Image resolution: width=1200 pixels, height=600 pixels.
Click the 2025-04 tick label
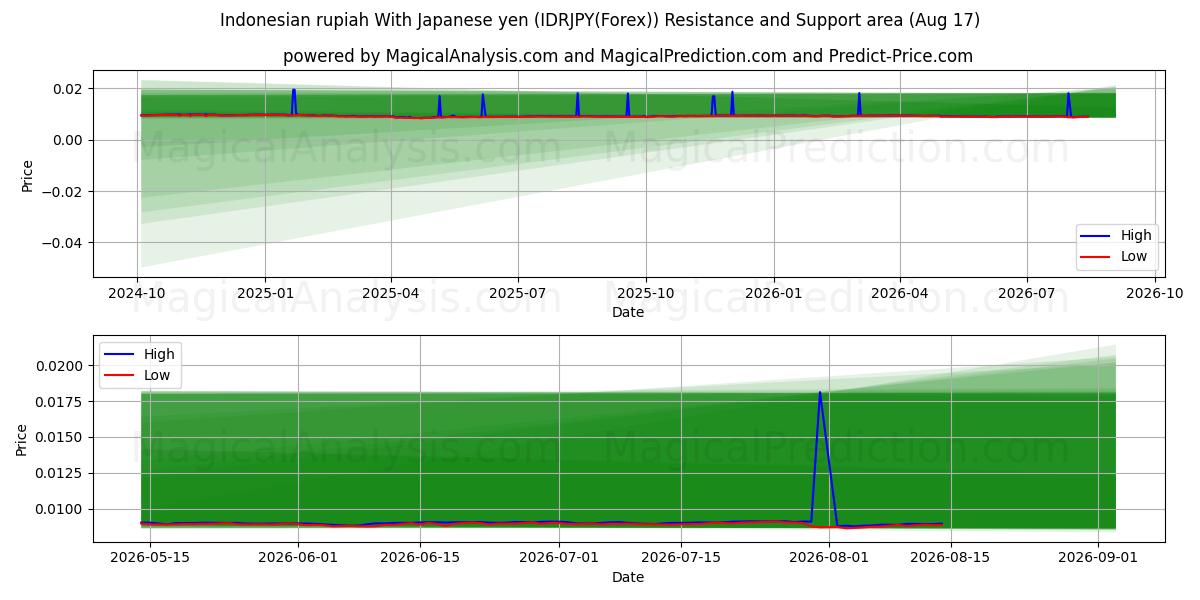click(390, 294)
